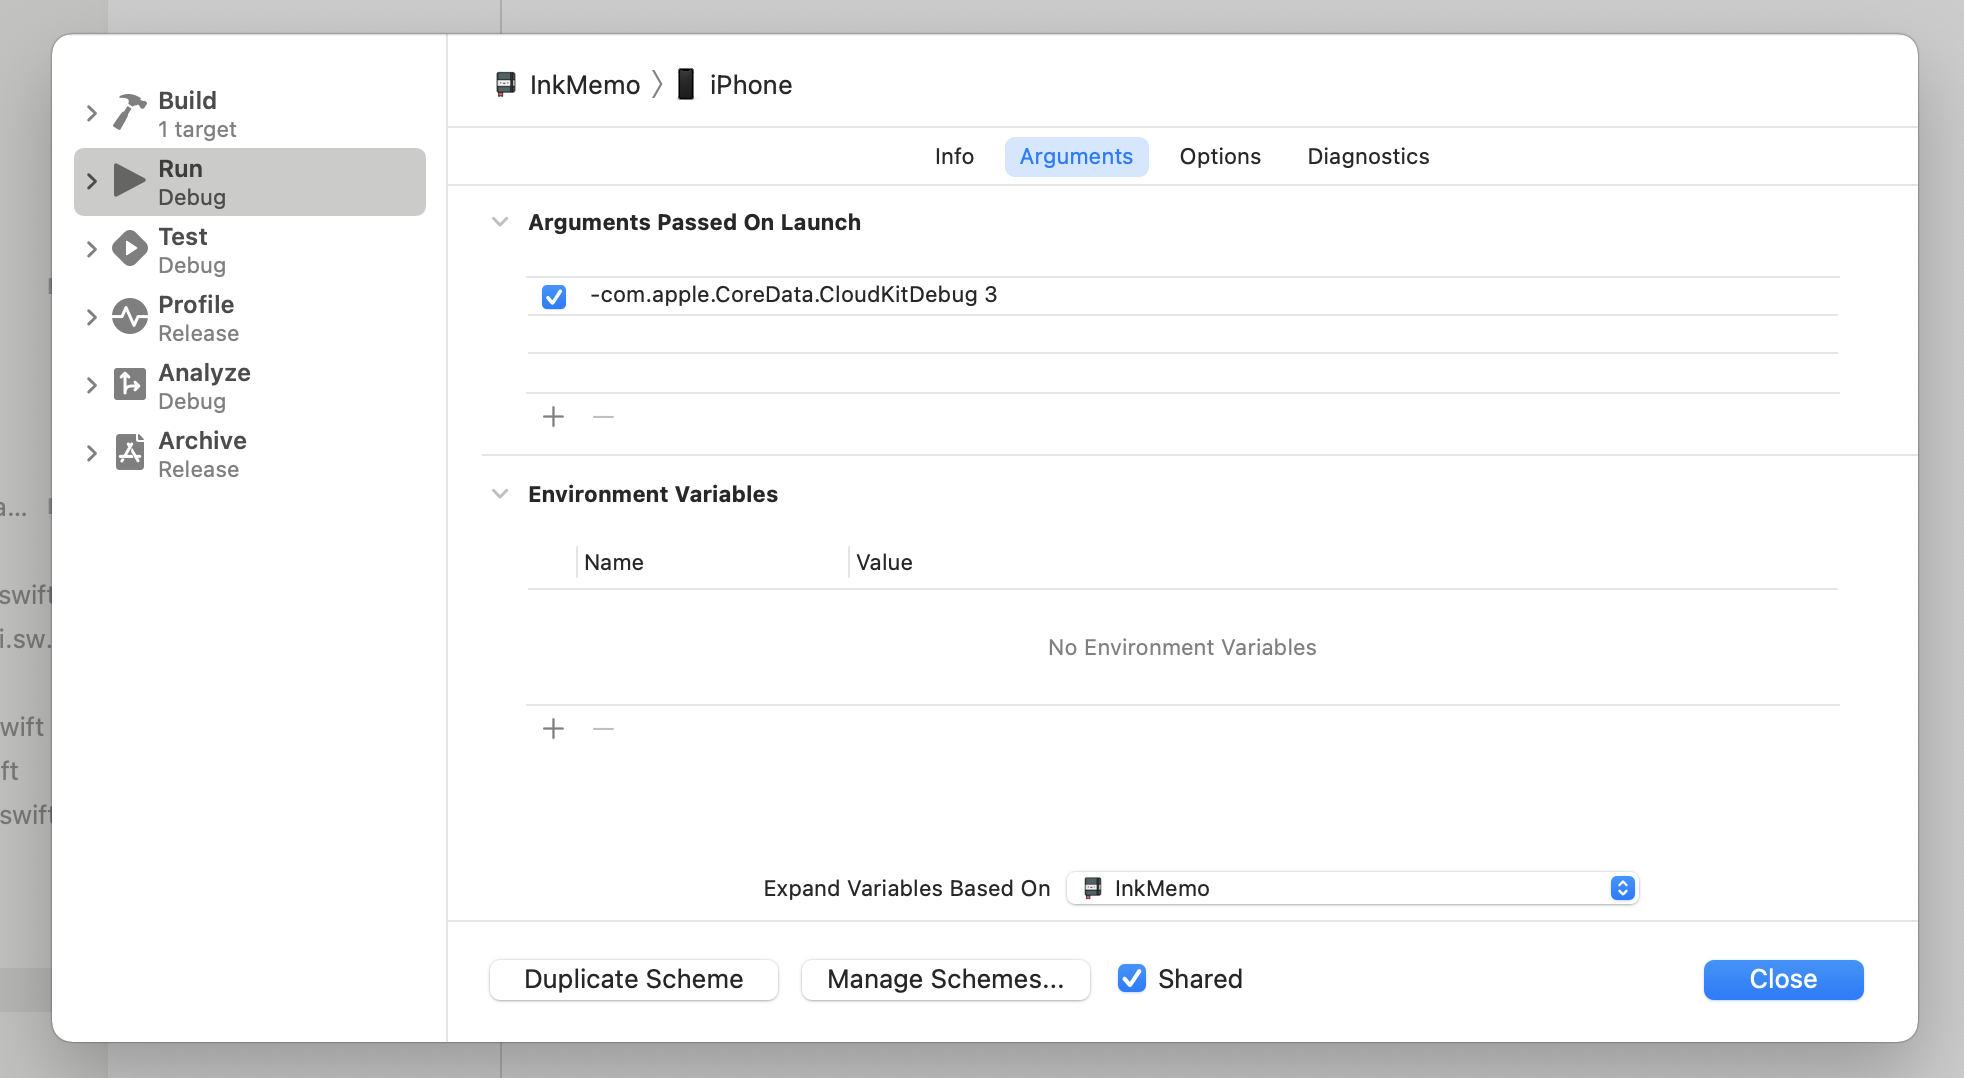Viewport: 1964px width, 1078px height.
Task: Expand the Analyze action disclosure chevron
Action: point(91,385)
